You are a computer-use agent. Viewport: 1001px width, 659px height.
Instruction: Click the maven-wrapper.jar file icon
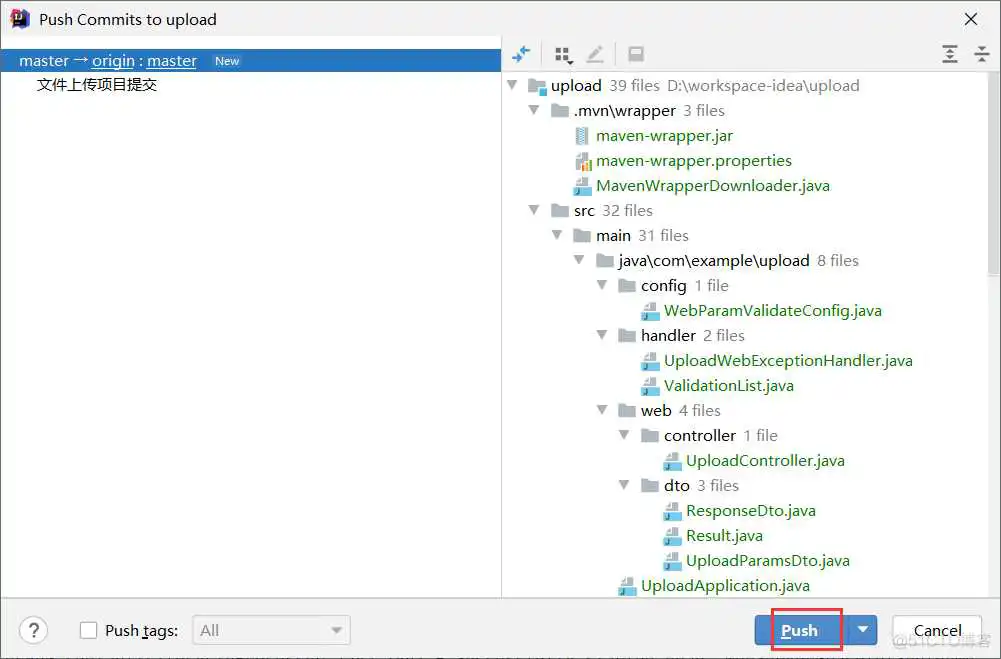[x=582, y=136]
